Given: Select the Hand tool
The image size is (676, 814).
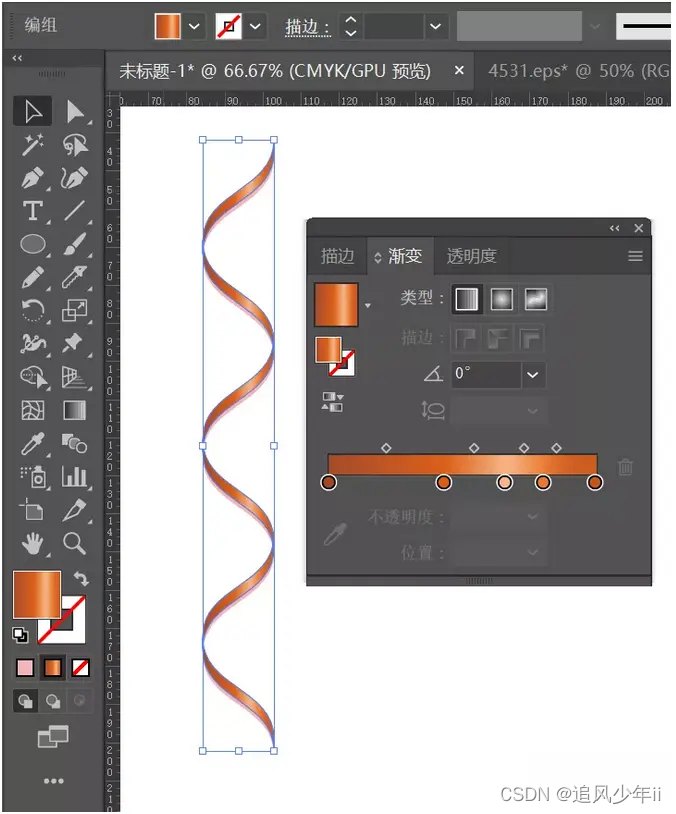Looking at the screenshot, I should [33, 544].
